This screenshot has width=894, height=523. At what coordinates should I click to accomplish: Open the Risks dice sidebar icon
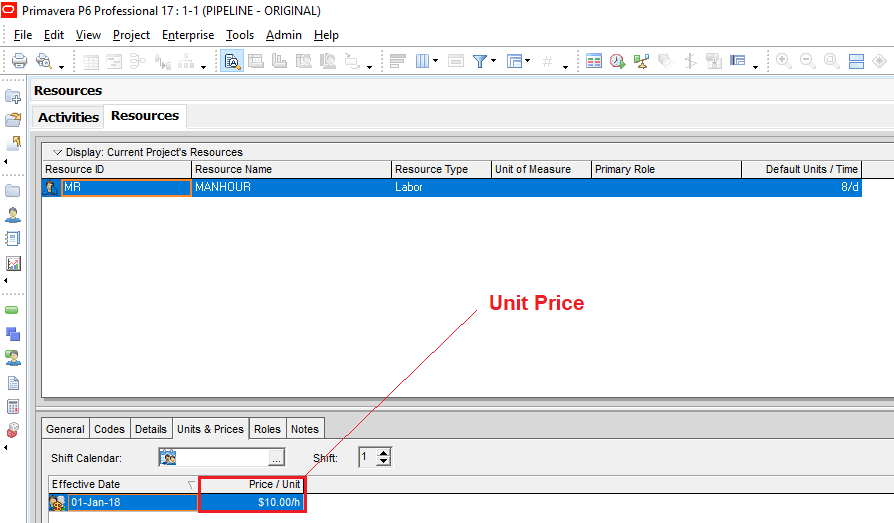click(13, 429)
